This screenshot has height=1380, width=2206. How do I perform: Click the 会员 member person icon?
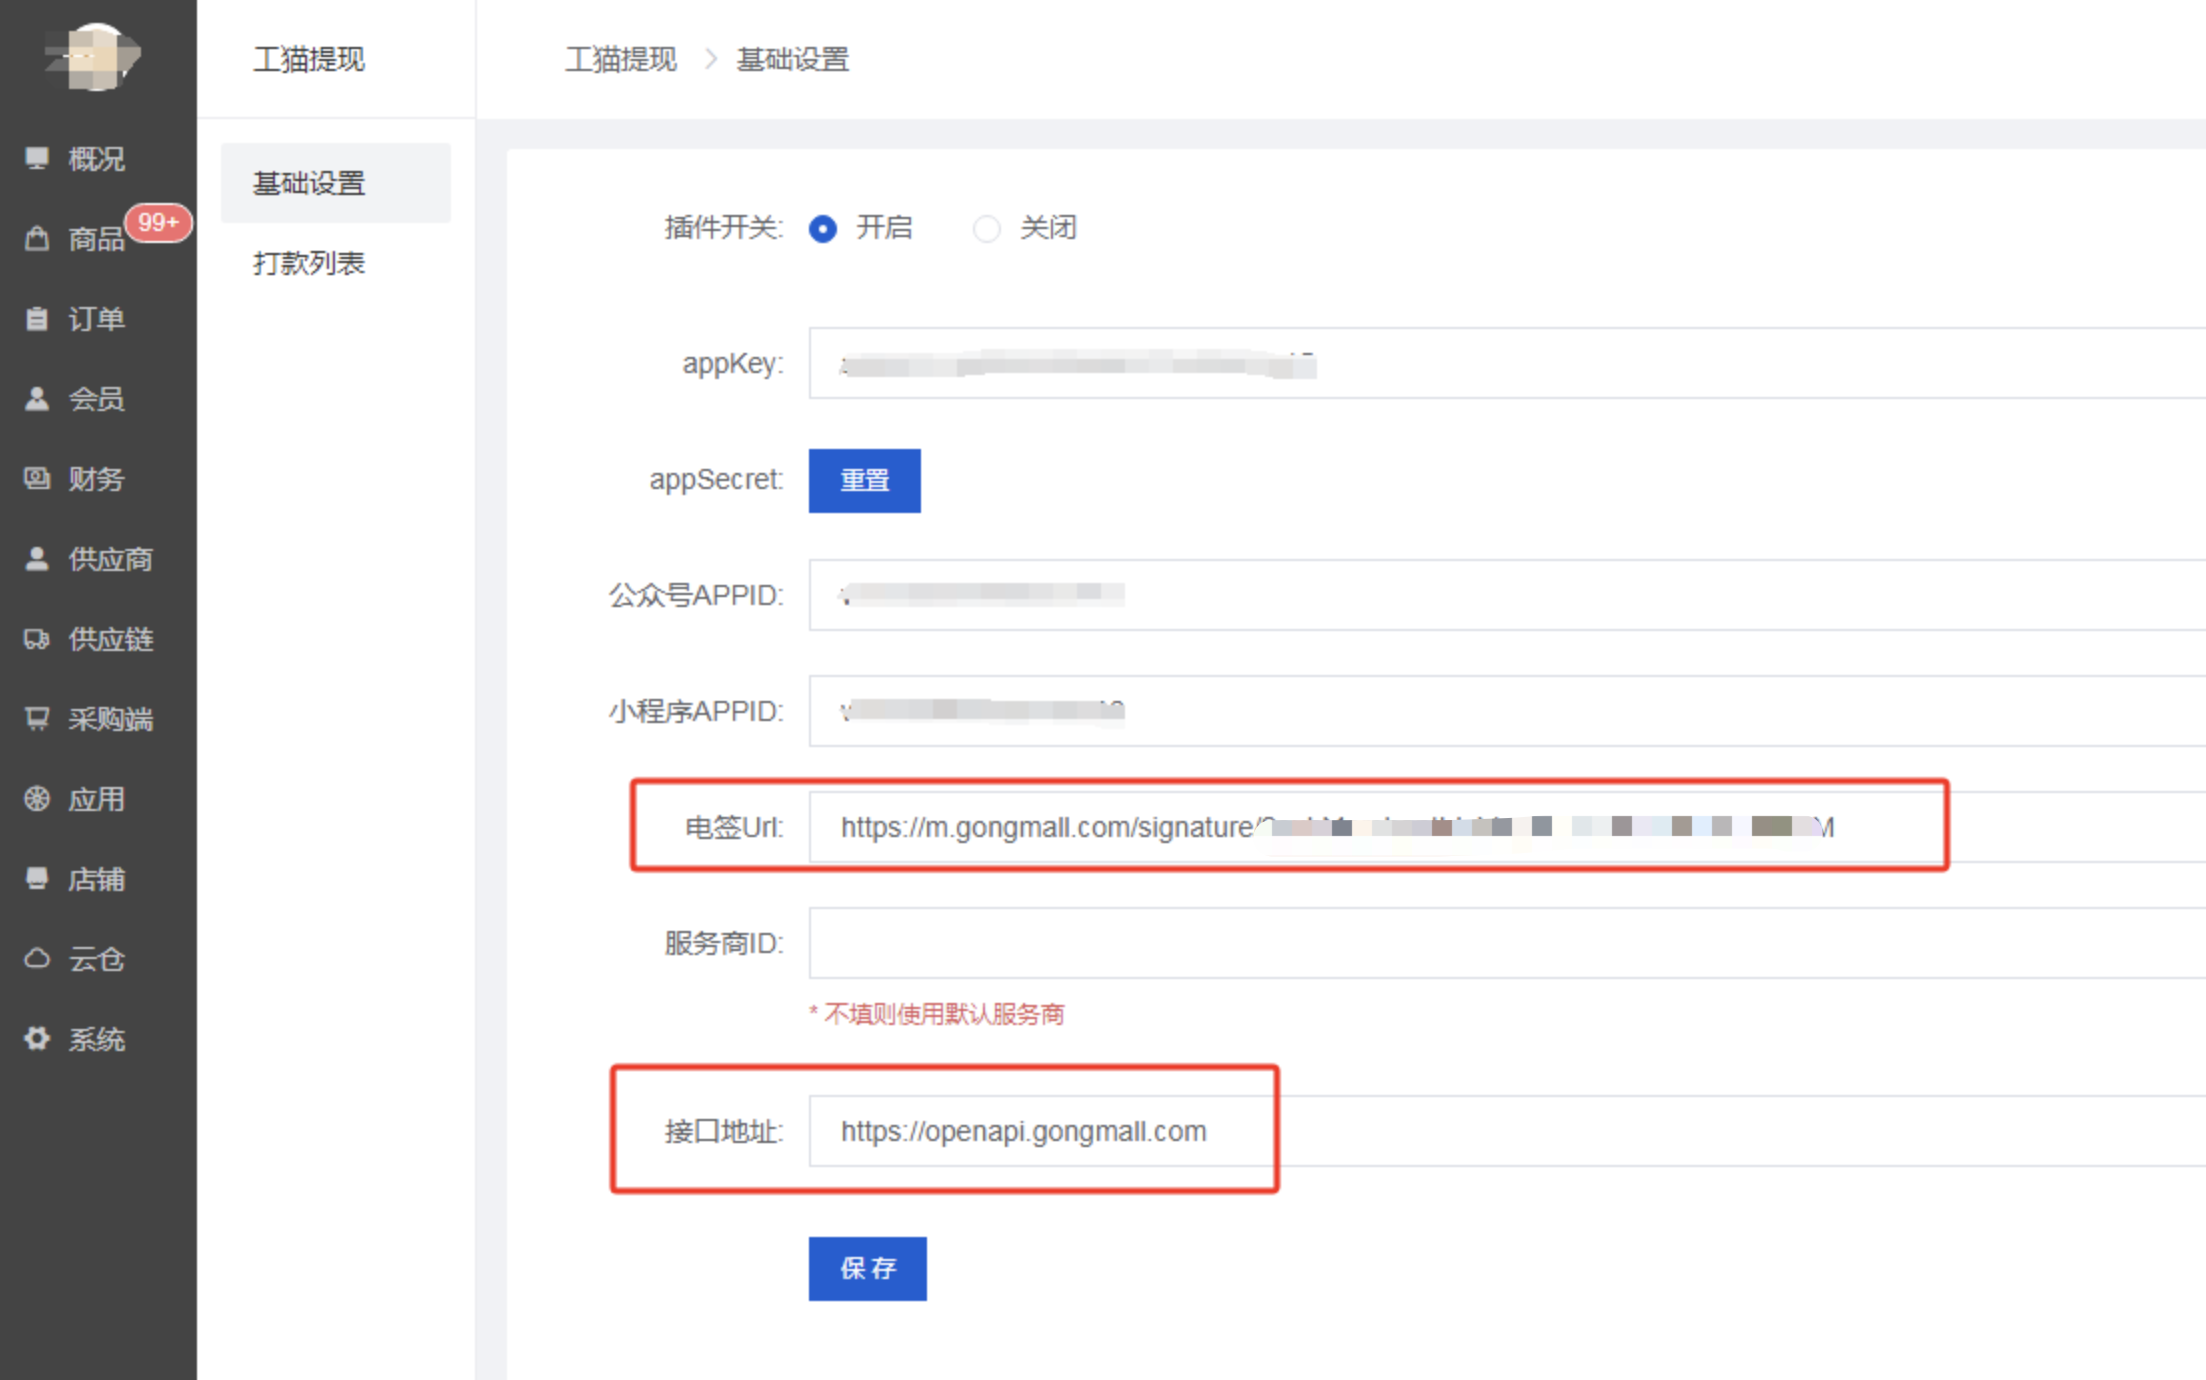pos(37,398)
